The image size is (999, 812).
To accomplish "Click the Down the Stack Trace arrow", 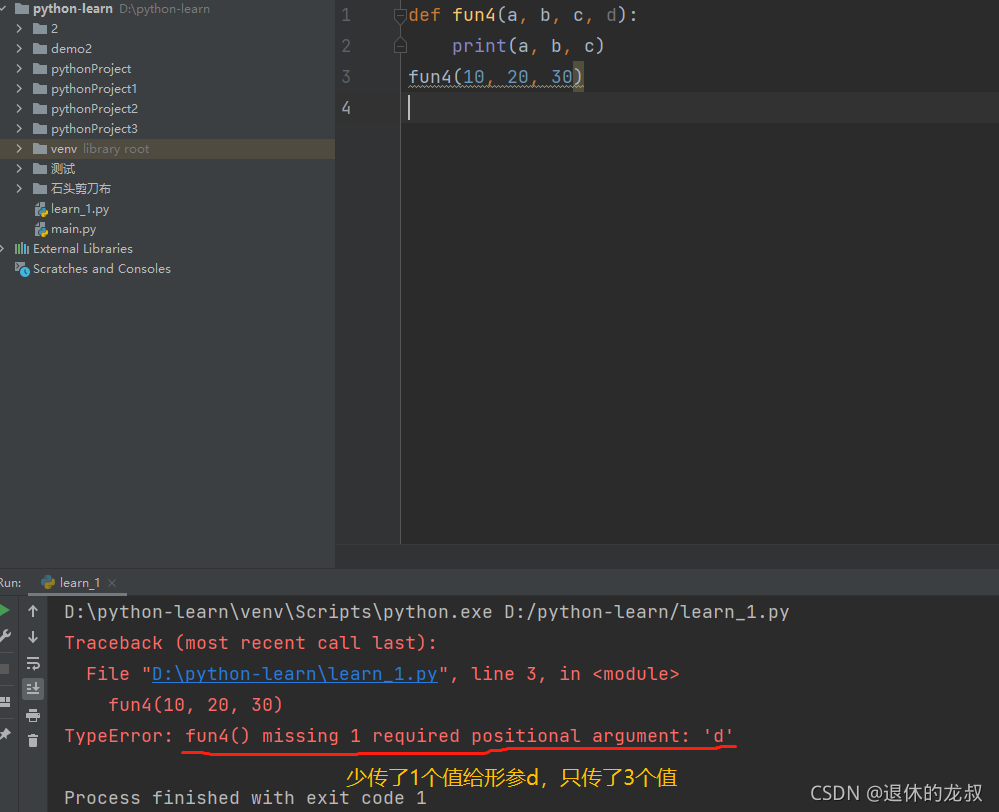I will point(33,637).
